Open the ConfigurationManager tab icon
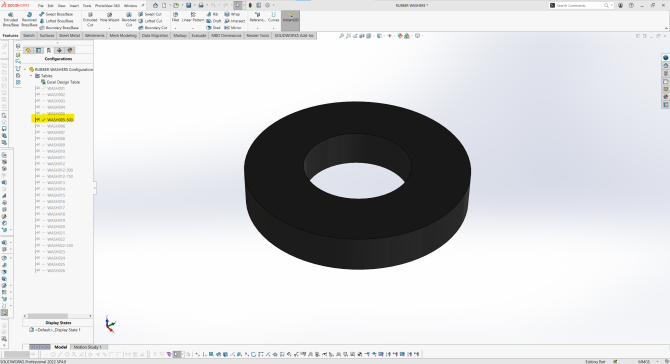The image size is (670, 364). [x=49, y=50]
